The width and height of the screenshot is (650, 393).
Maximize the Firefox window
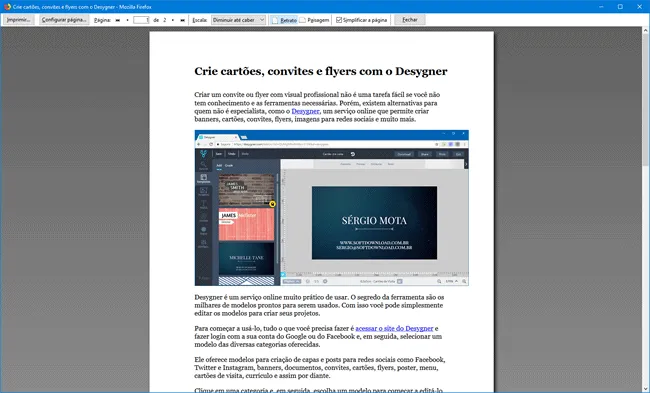pyautogui.click(x=620, y=7)
